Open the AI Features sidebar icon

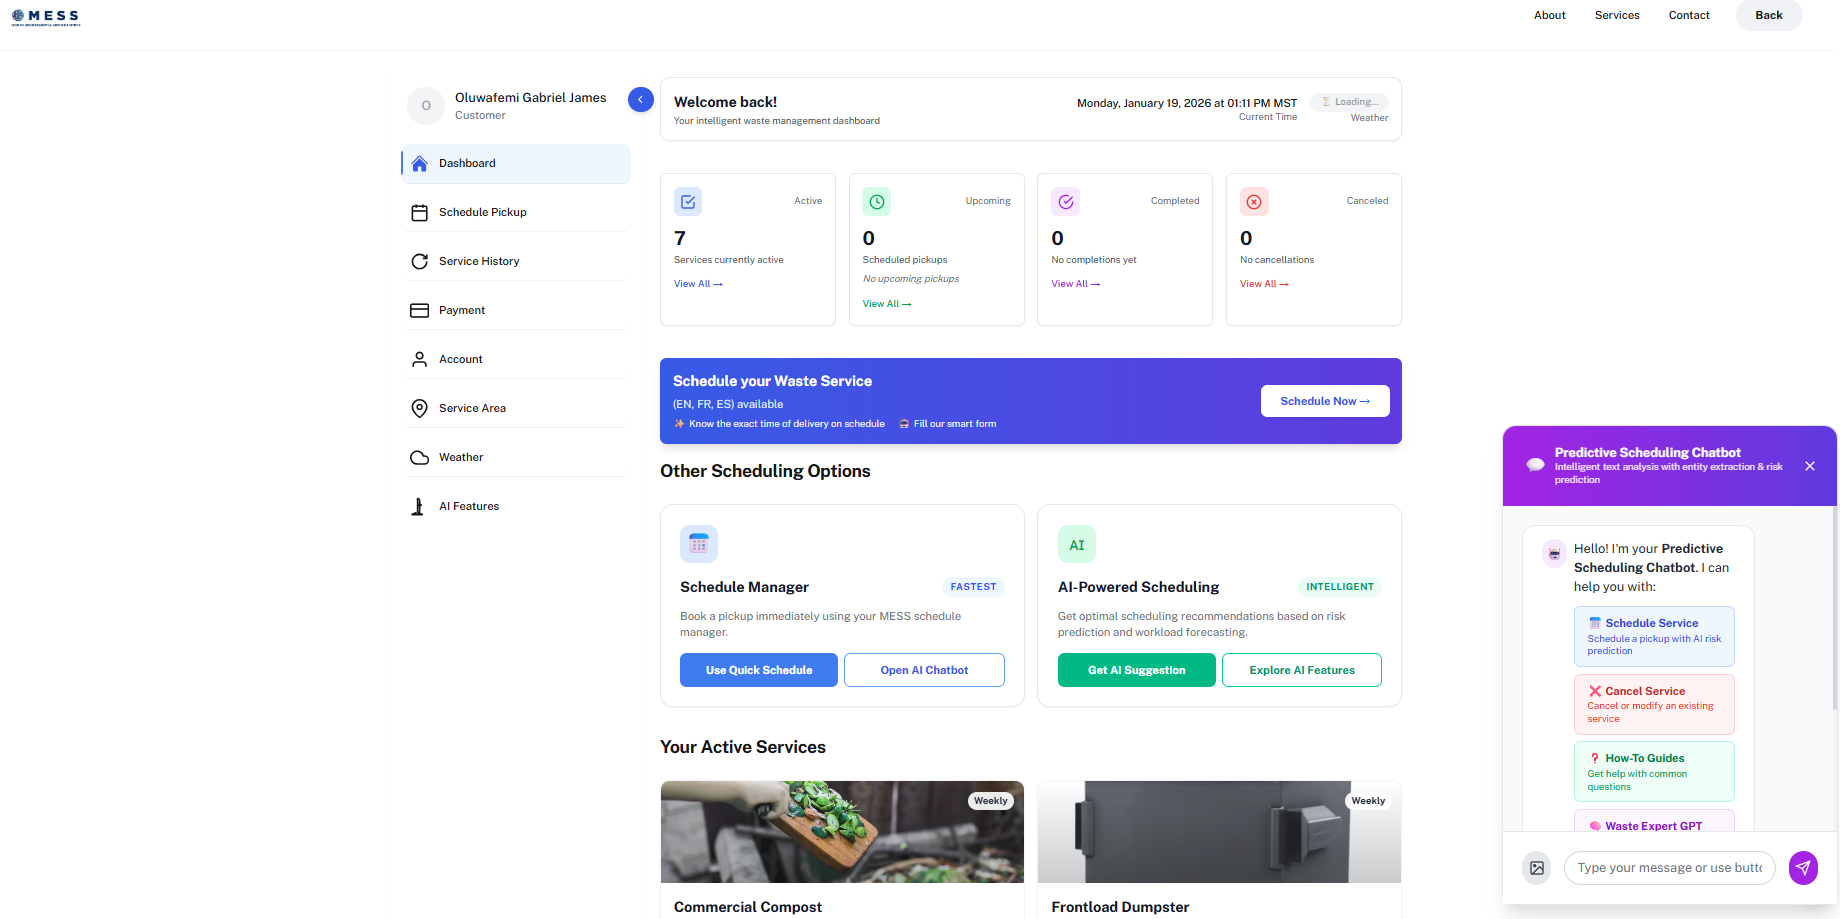tap(420, 506)
